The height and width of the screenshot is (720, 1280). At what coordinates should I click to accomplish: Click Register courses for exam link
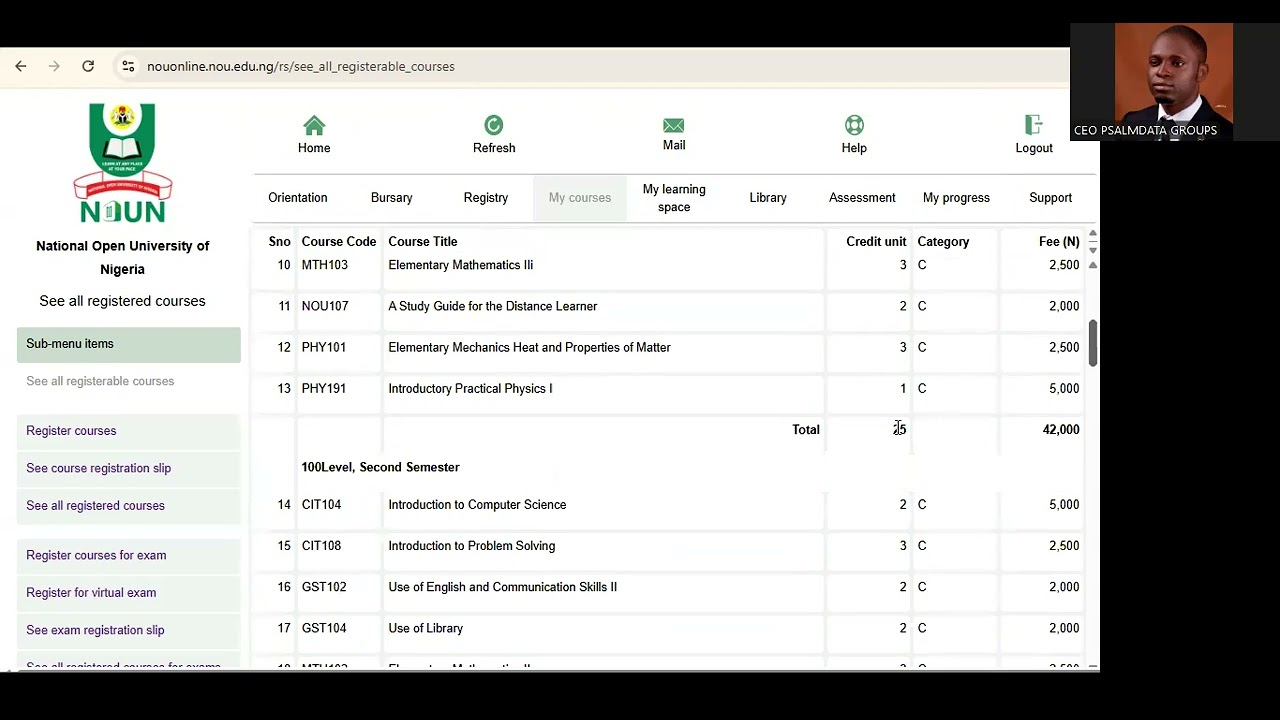(x=96, y=555)
